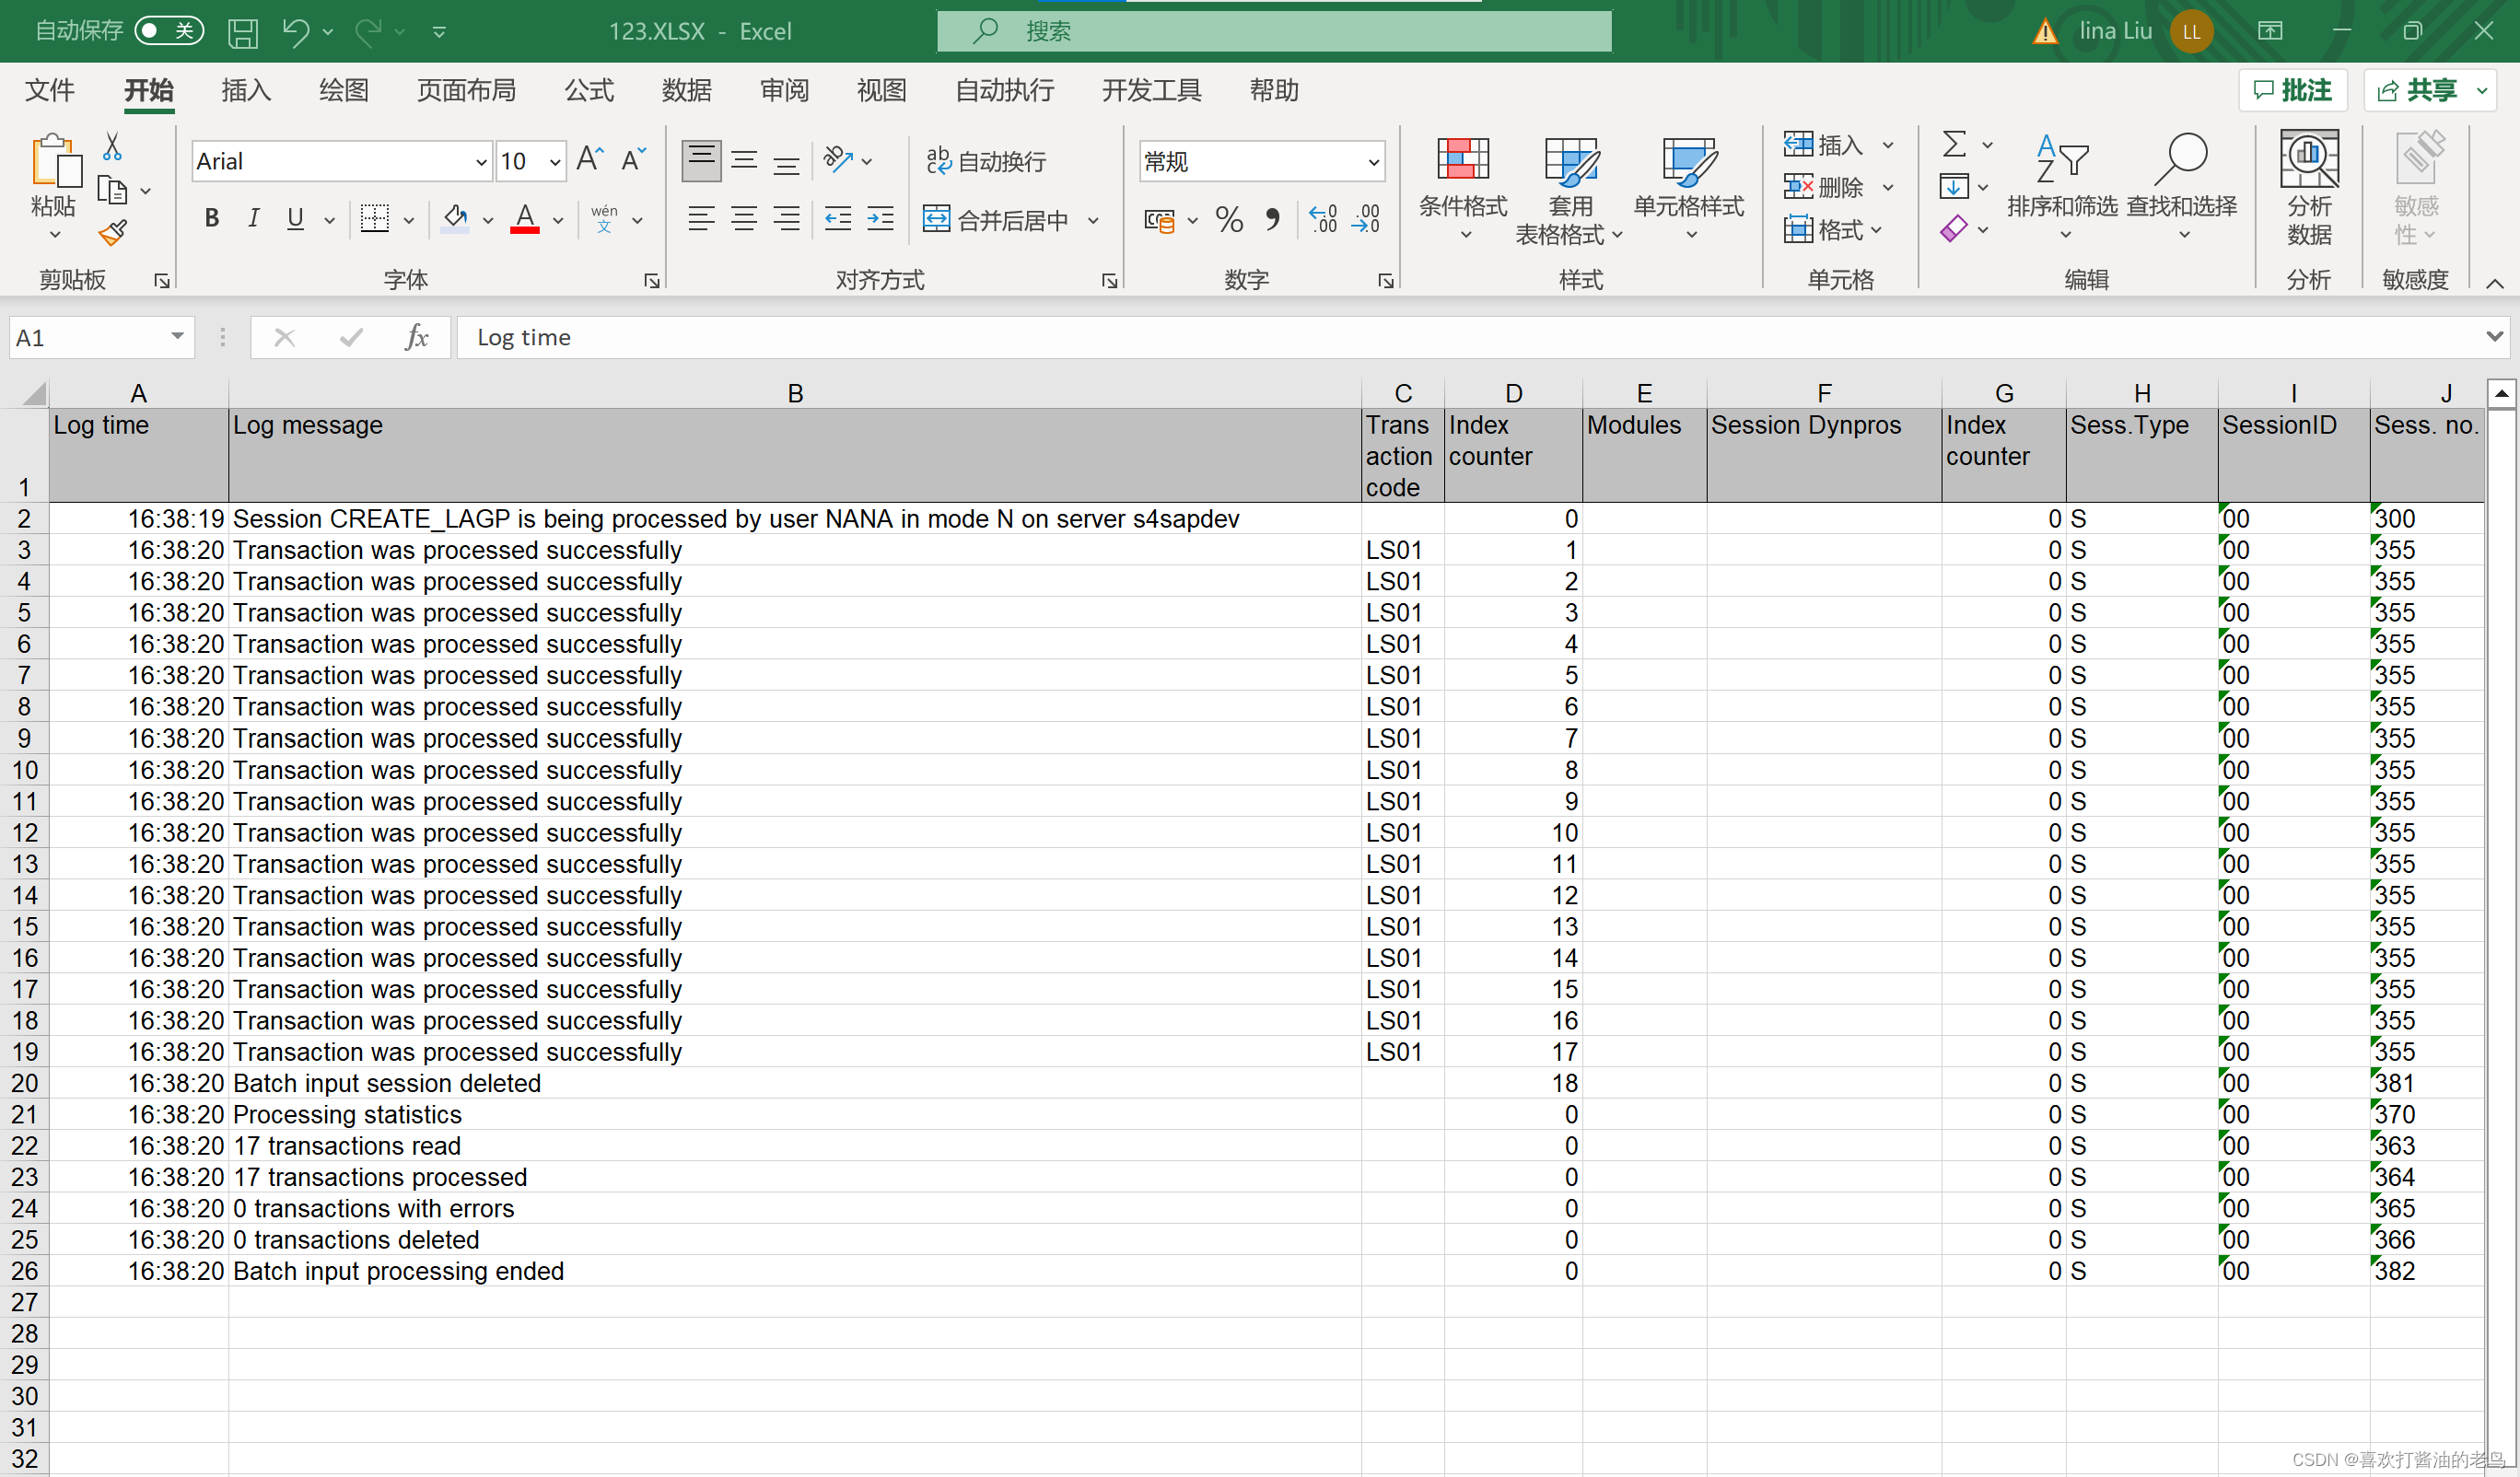Expand the number format (常规) dropdown
This screenshot has height=1477, width=2520.
click(1373, 162)
